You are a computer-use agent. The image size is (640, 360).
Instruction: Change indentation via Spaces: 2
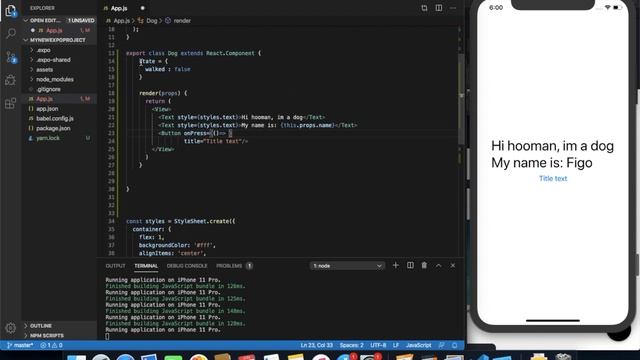tap(351, 345)
